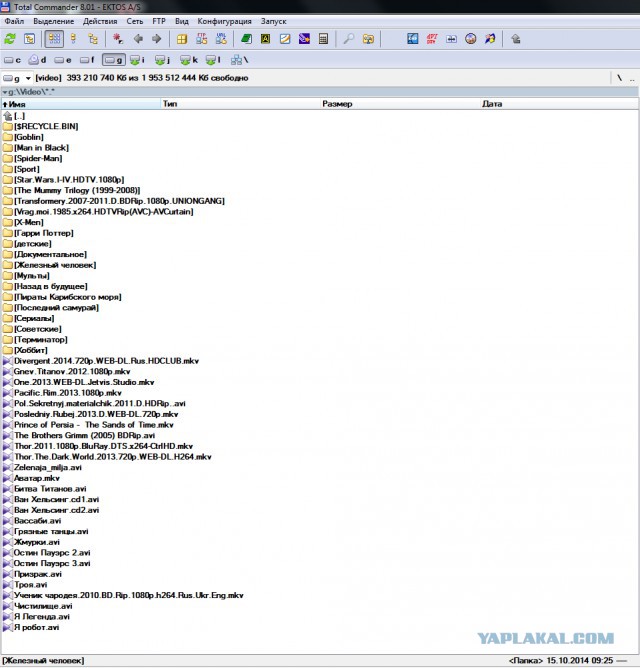The width and height of the screenshot is (640, 668).
Task: Open the Запуск menu
Action: [274, 21]
